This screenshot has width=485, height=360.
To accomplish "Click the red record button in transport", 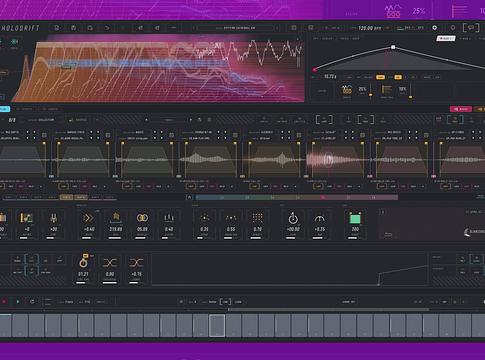I will pyautogui.click(x=4, y=302).
